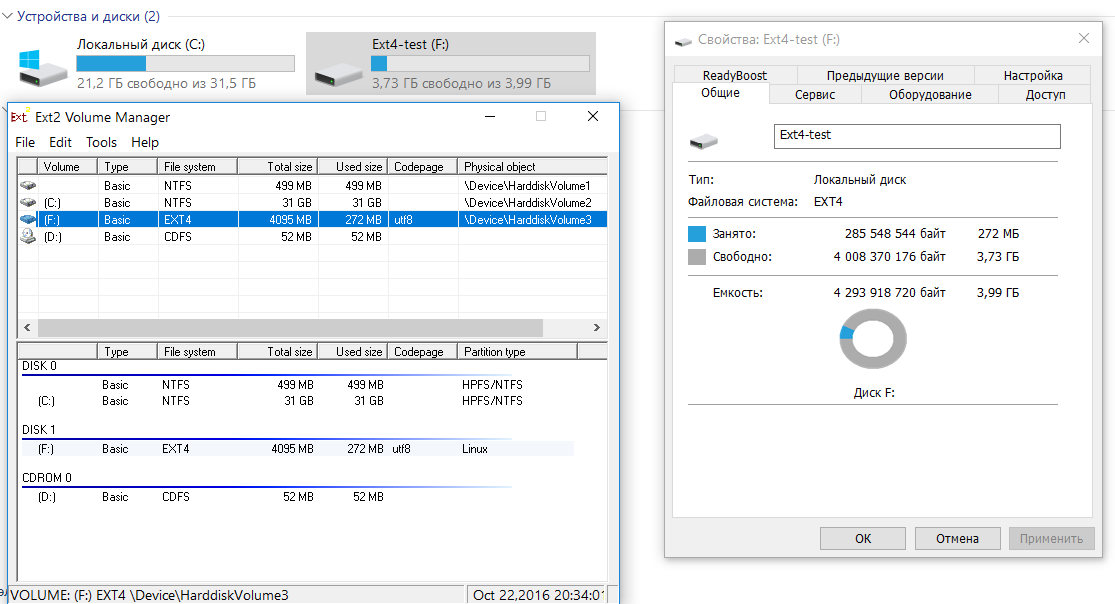Open the File menu
The width and height of the screenshot is (1115, 604).
(25, 143)
